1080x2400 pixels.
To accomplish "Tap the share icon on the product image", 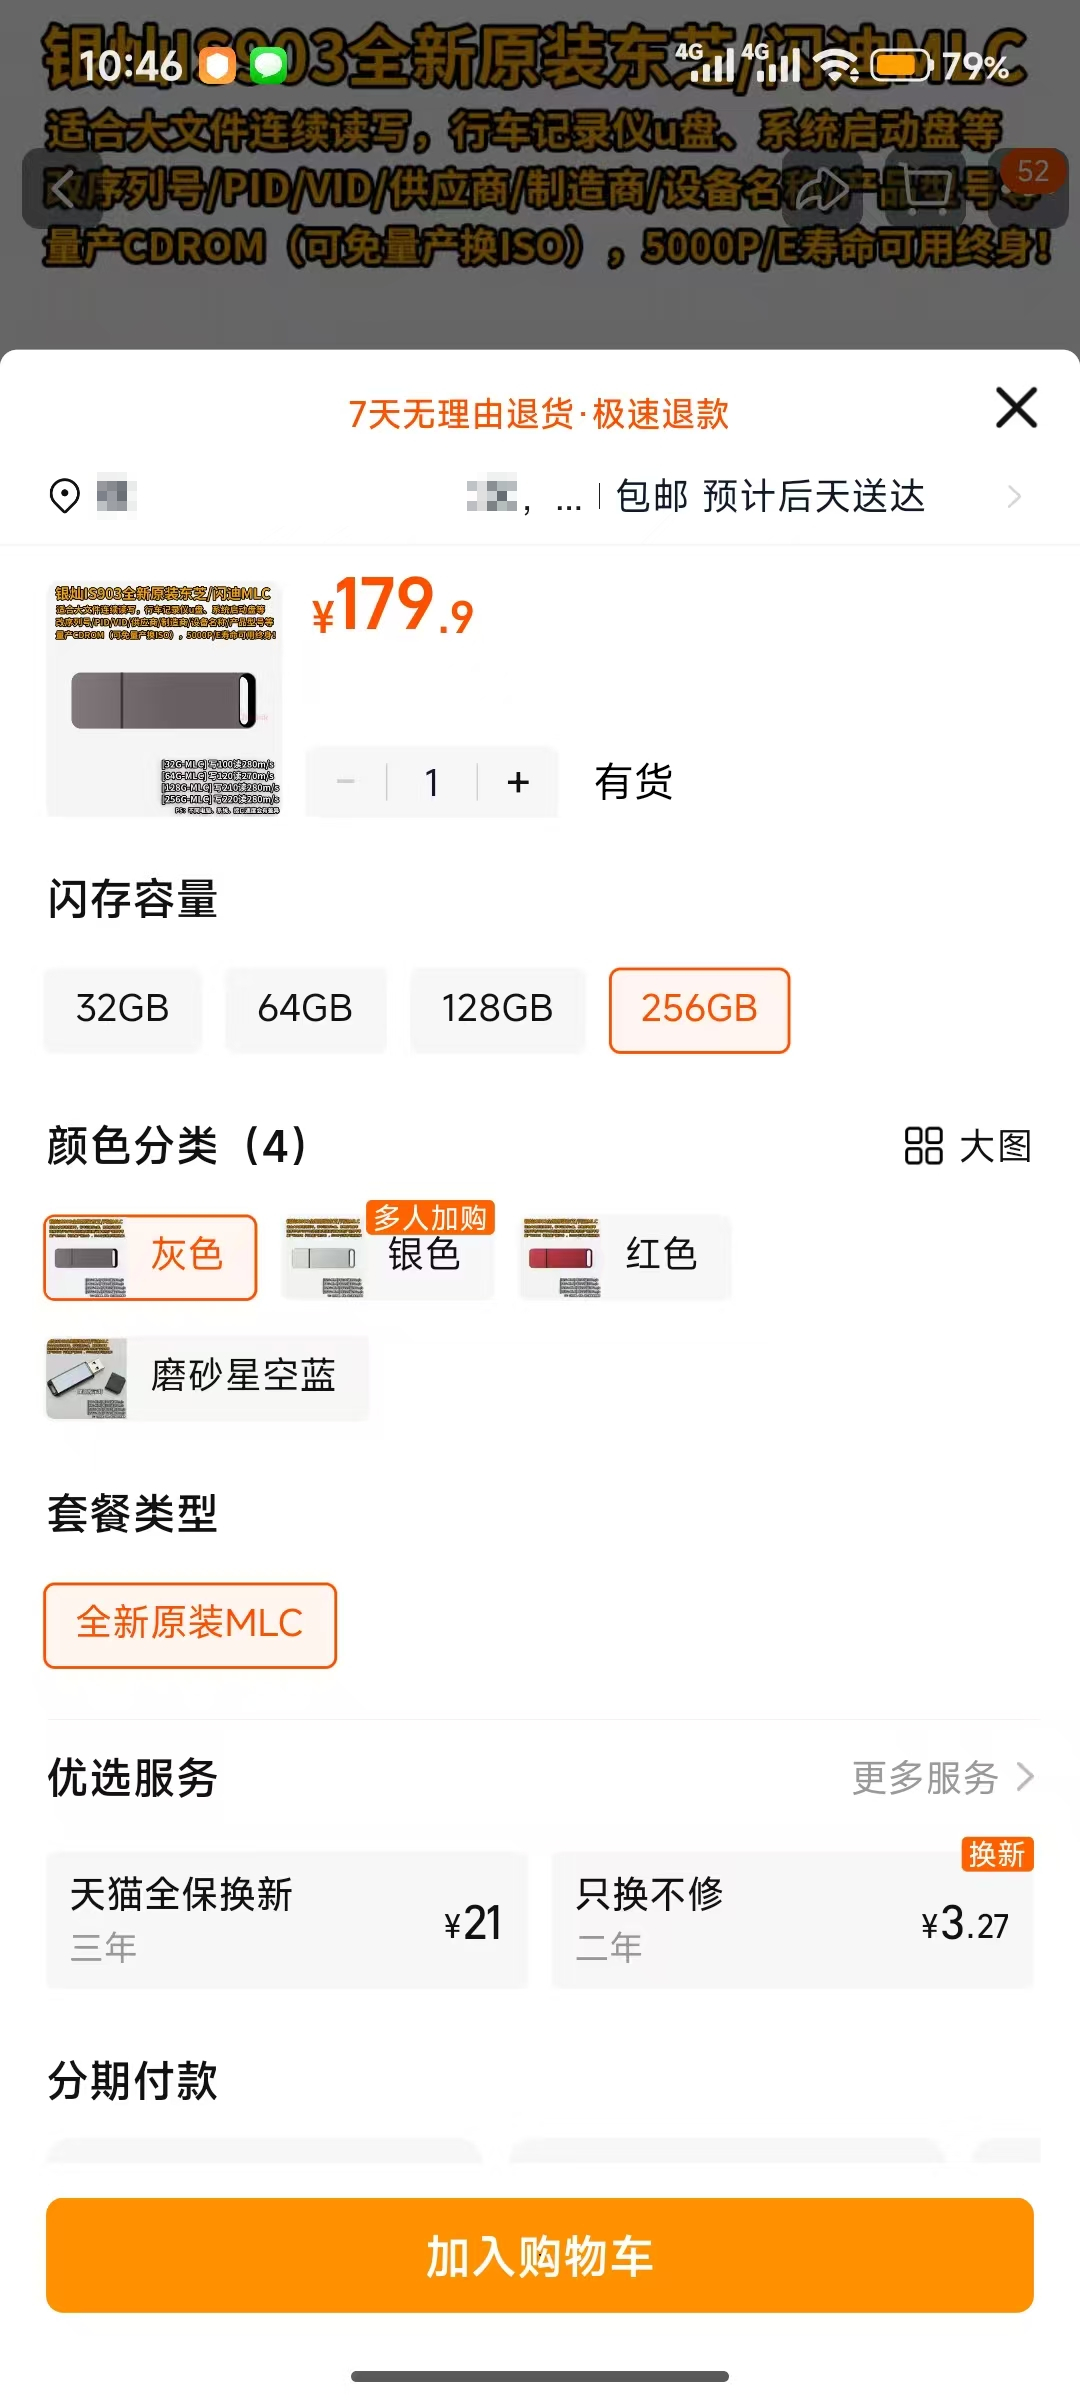I will coord(822,192).
